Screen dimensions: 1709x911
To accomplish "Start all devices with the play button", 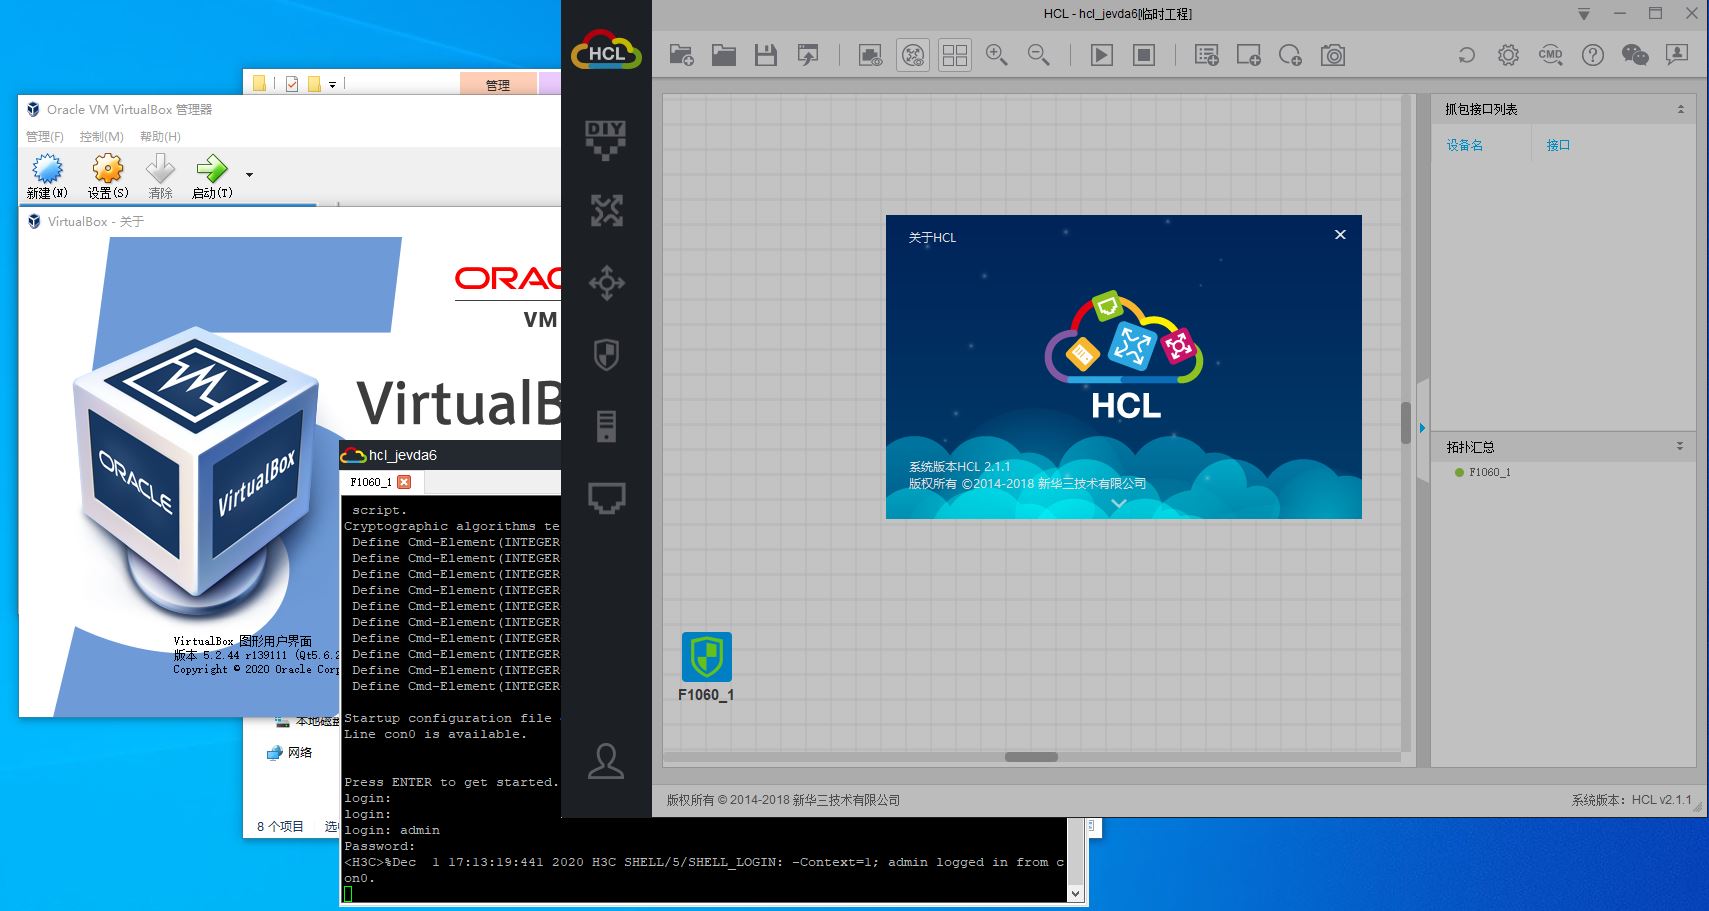I will pos(1102,55).
